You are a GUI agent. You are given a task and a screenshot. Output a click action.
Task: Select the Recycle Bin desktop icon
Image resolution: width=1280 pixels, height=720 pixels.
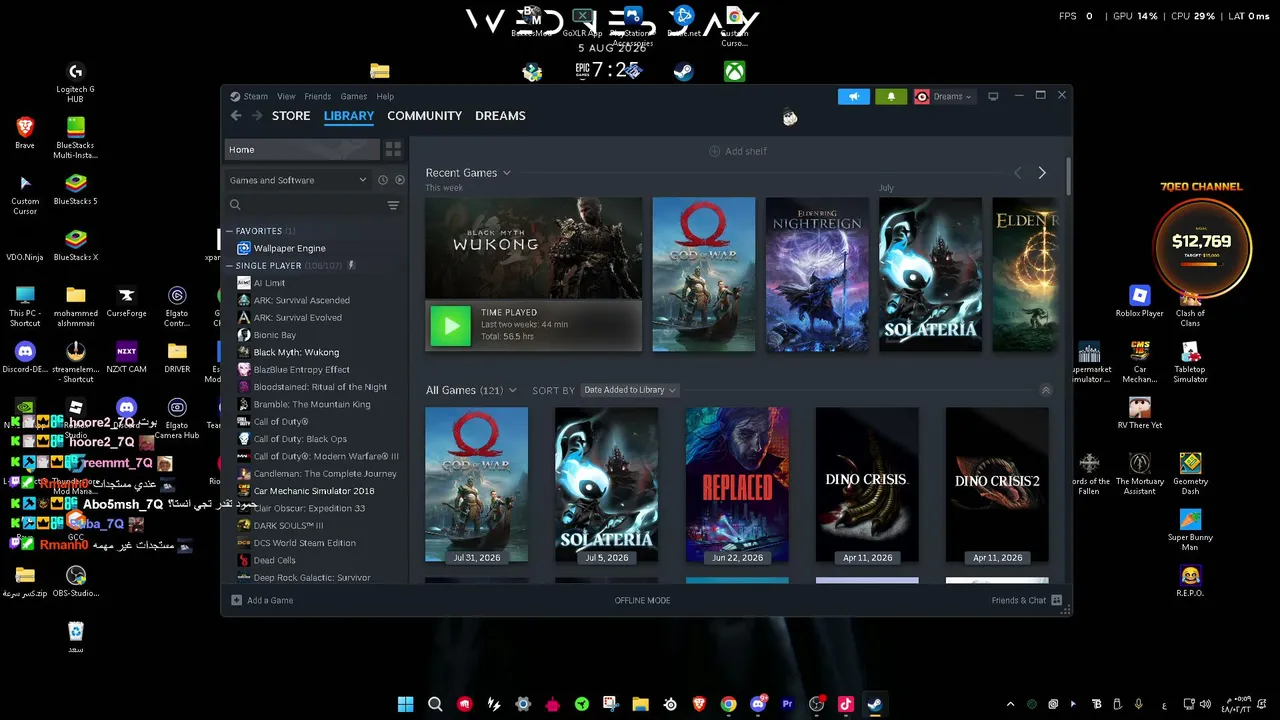(76, 638)
